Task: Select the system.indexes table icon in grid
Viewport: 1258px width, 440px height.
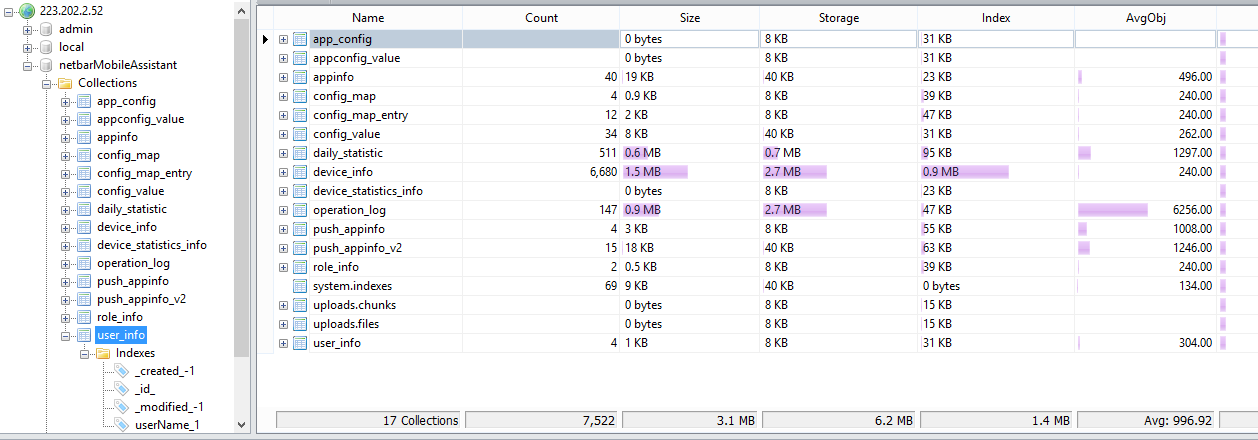Action: 300,286
